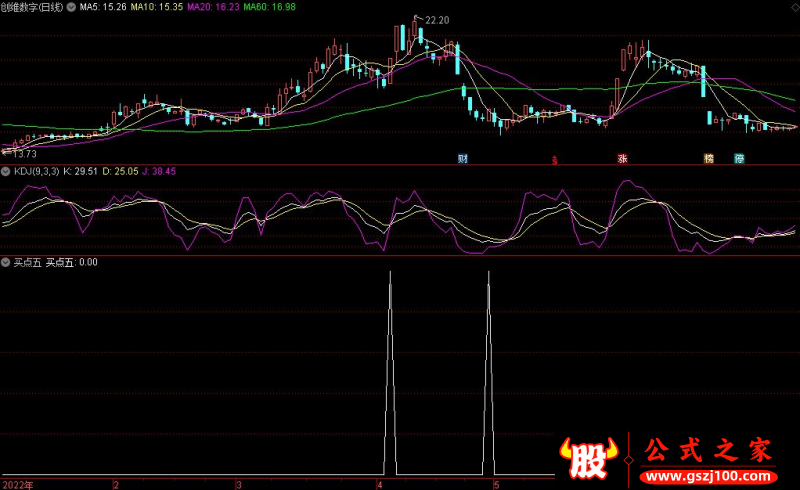Viewport: 800px width, 490px height.
Task: Click the 财 financial event marker
Action: pos(463,158)
